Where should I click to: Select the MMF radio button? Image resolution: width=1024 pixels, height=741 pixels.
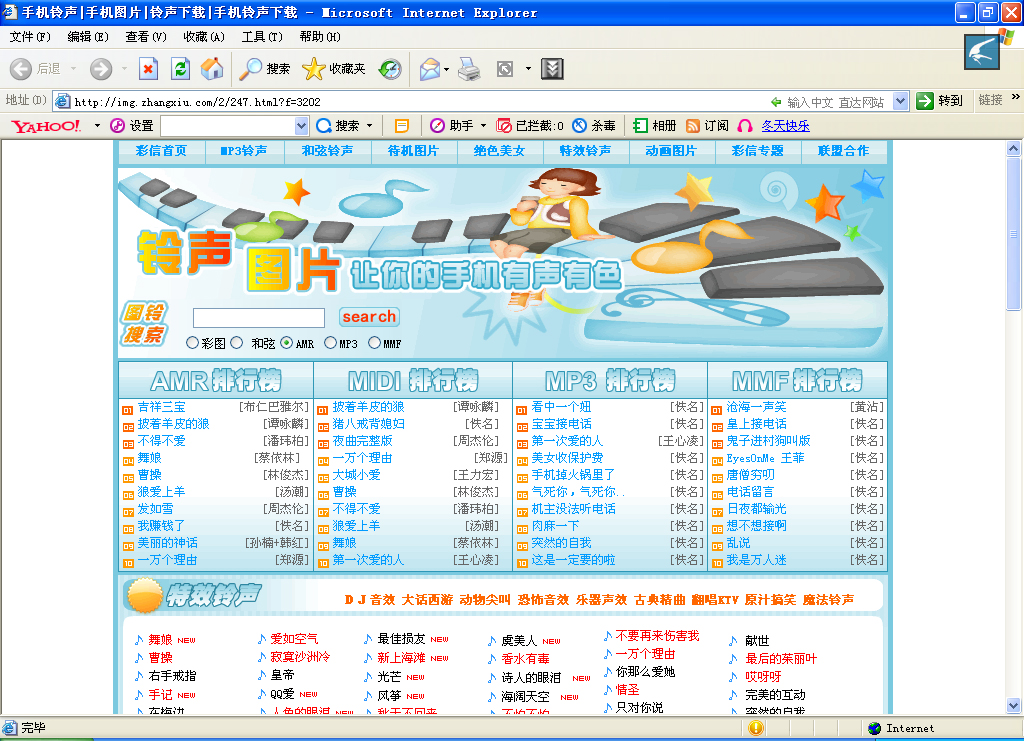[374, 343]
